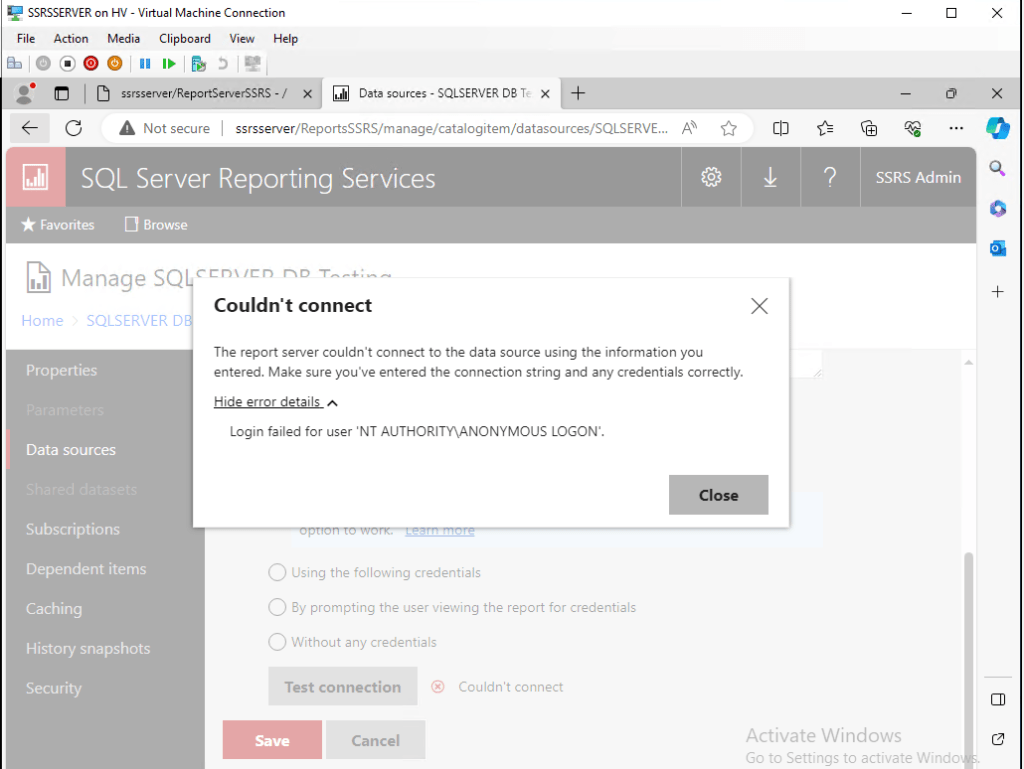Collapse the Hide error details section
Image resolution: width=1024 pixels, height=769 pixels.
pos(276,401)
